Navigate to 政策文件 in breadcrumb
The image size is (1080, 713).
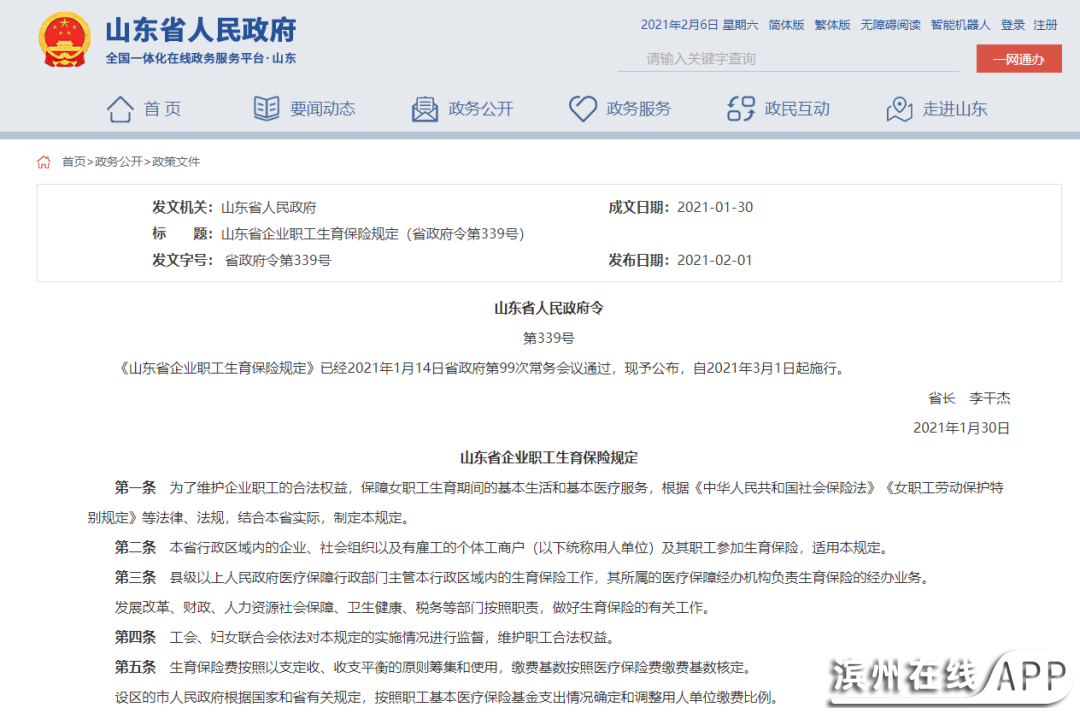click(176, 162)
